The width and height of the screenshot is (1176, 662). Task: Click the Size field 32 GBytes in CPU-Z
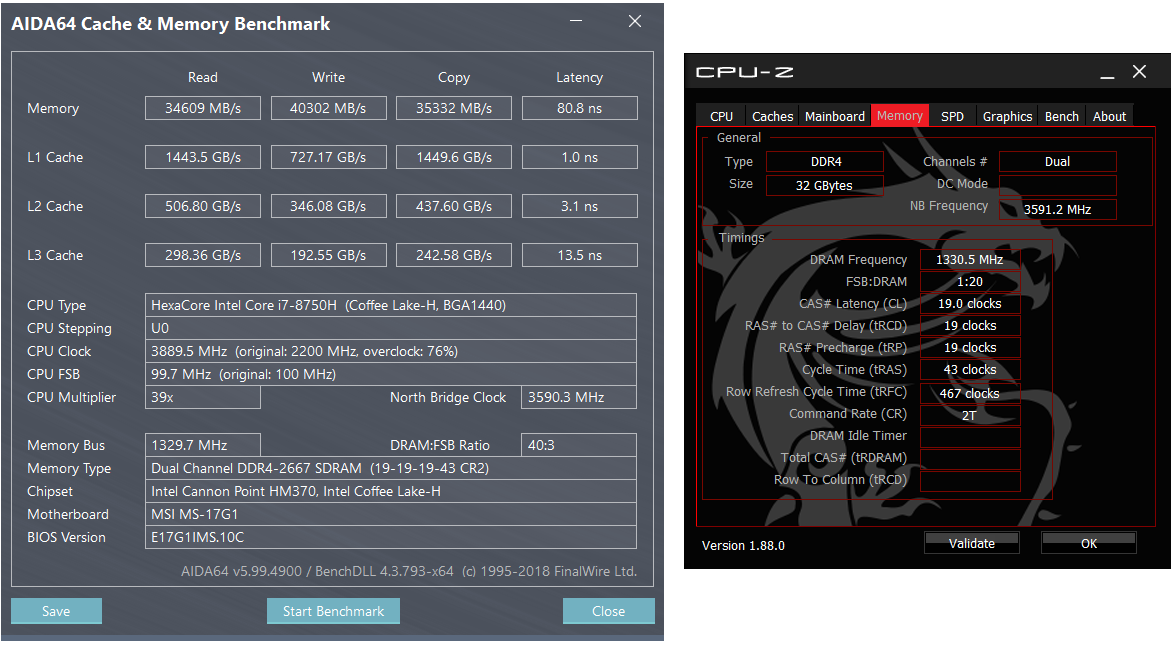click(825, 185)
